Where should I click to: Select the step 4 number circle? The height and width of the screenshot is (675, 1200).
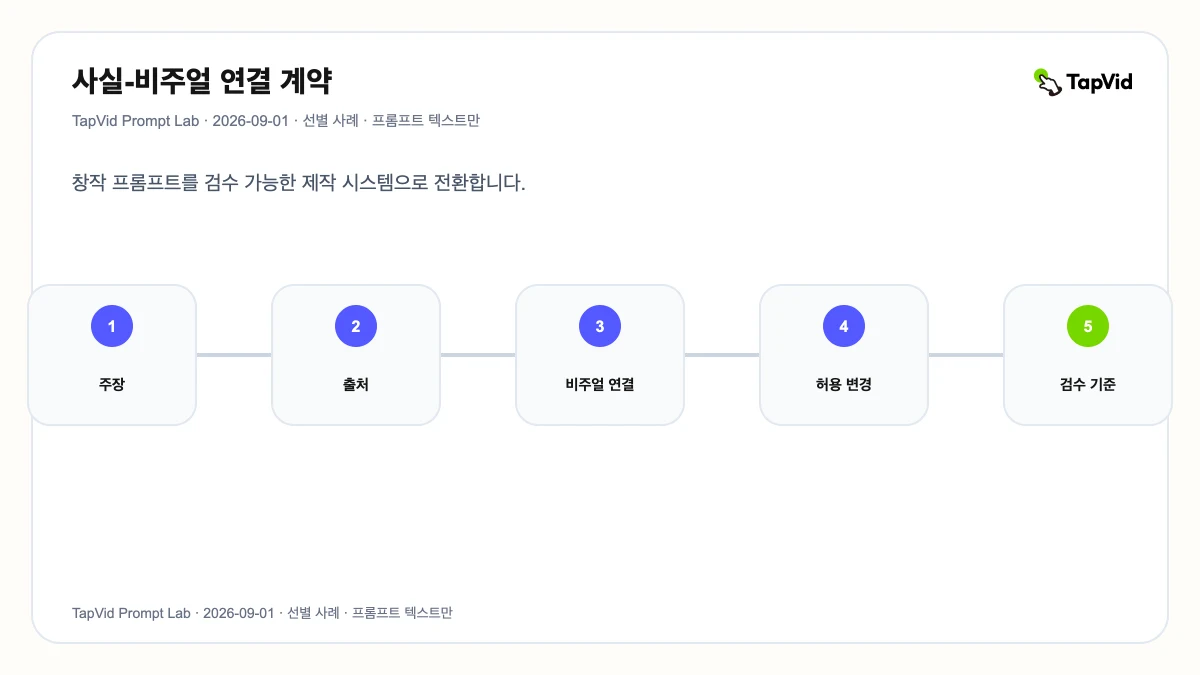pyautogui.click(x=844, y=326)
